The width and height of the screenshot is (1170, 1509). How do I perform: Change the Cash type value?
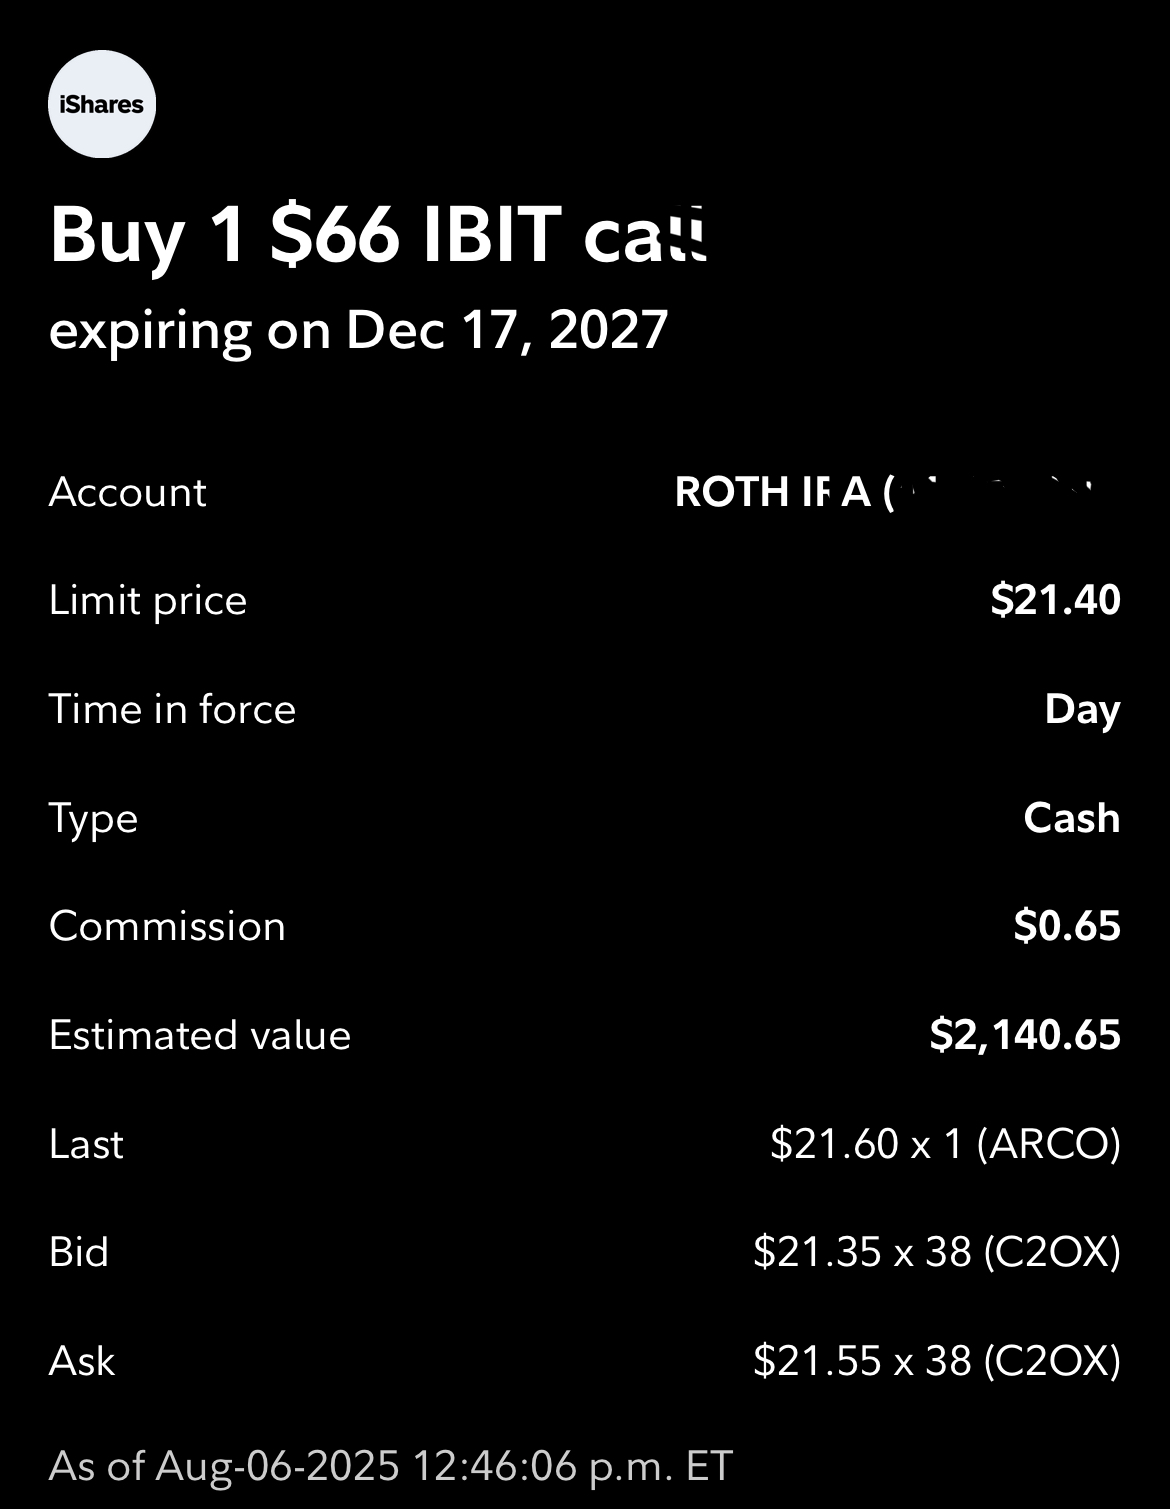[1071, 818]
